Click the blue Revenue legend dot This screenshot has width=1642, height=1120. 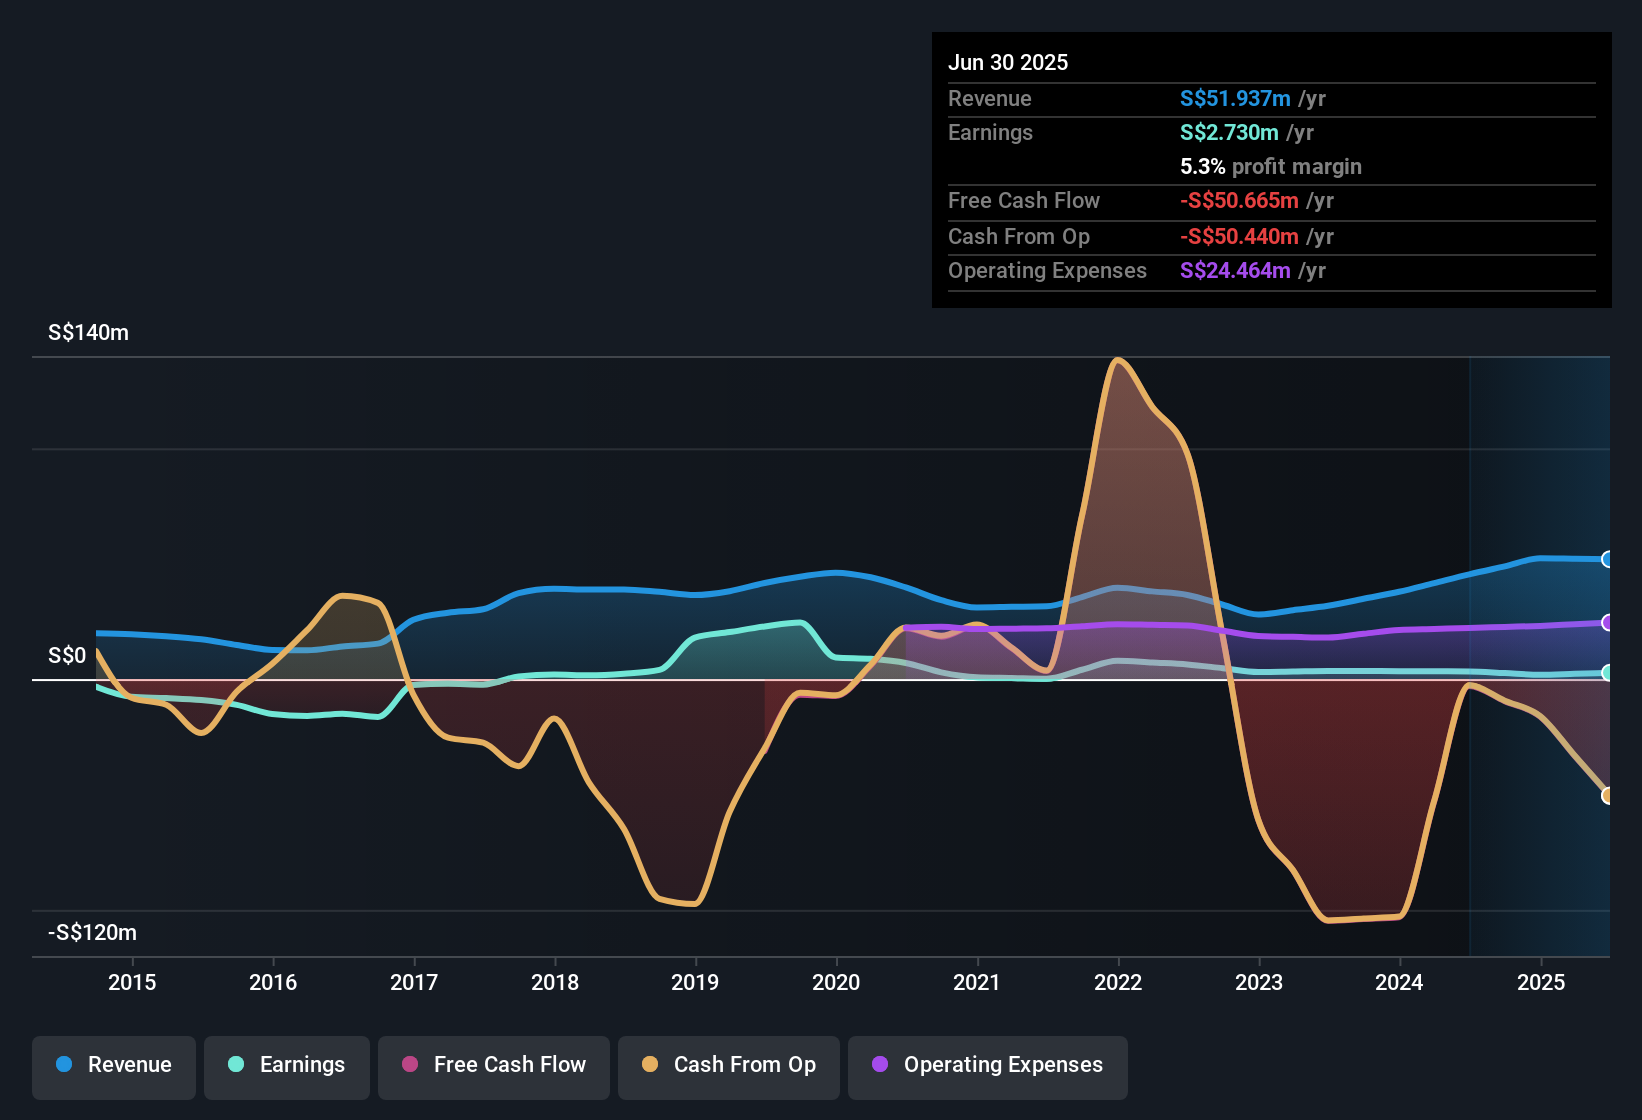[64, 1065]
